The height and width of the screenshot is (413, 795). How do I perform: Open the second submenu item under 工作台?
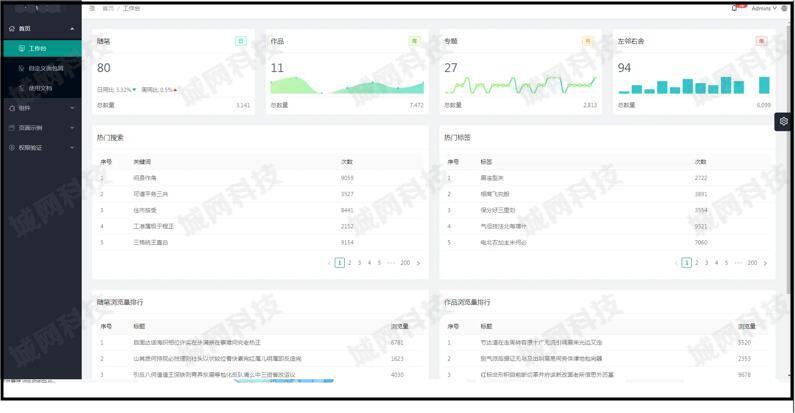point(42,68)
